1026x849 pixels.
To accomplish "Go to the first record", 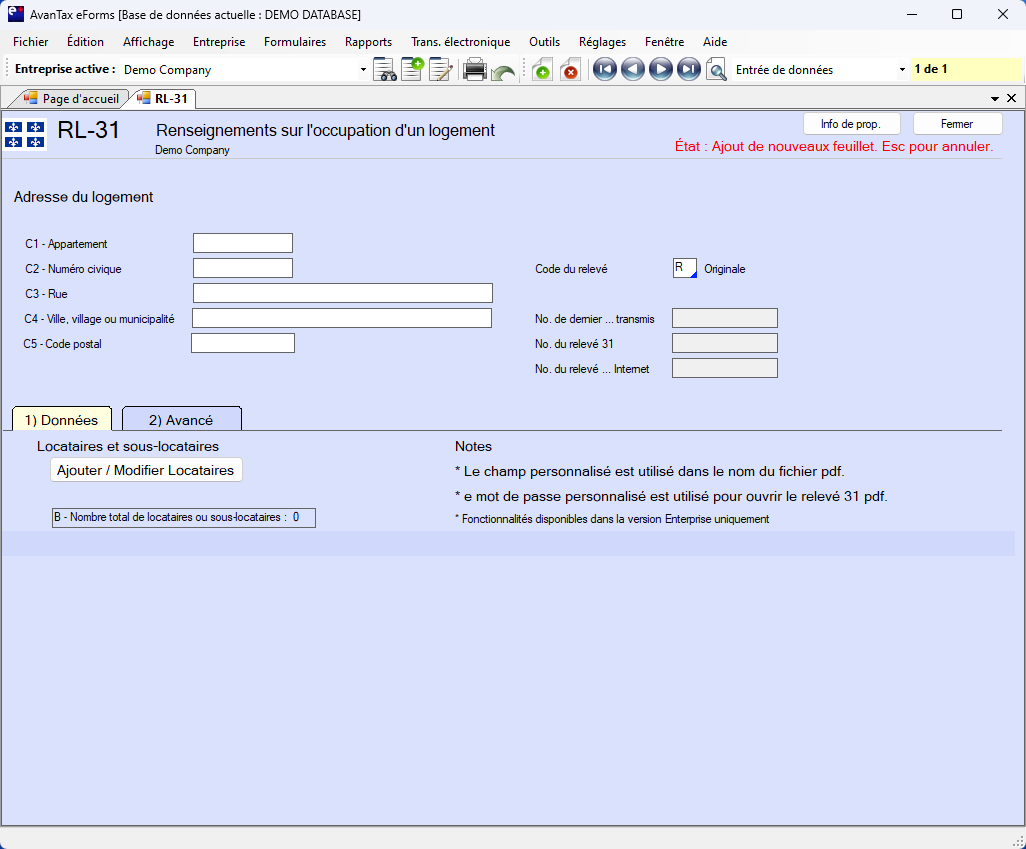I will [604, 70].
